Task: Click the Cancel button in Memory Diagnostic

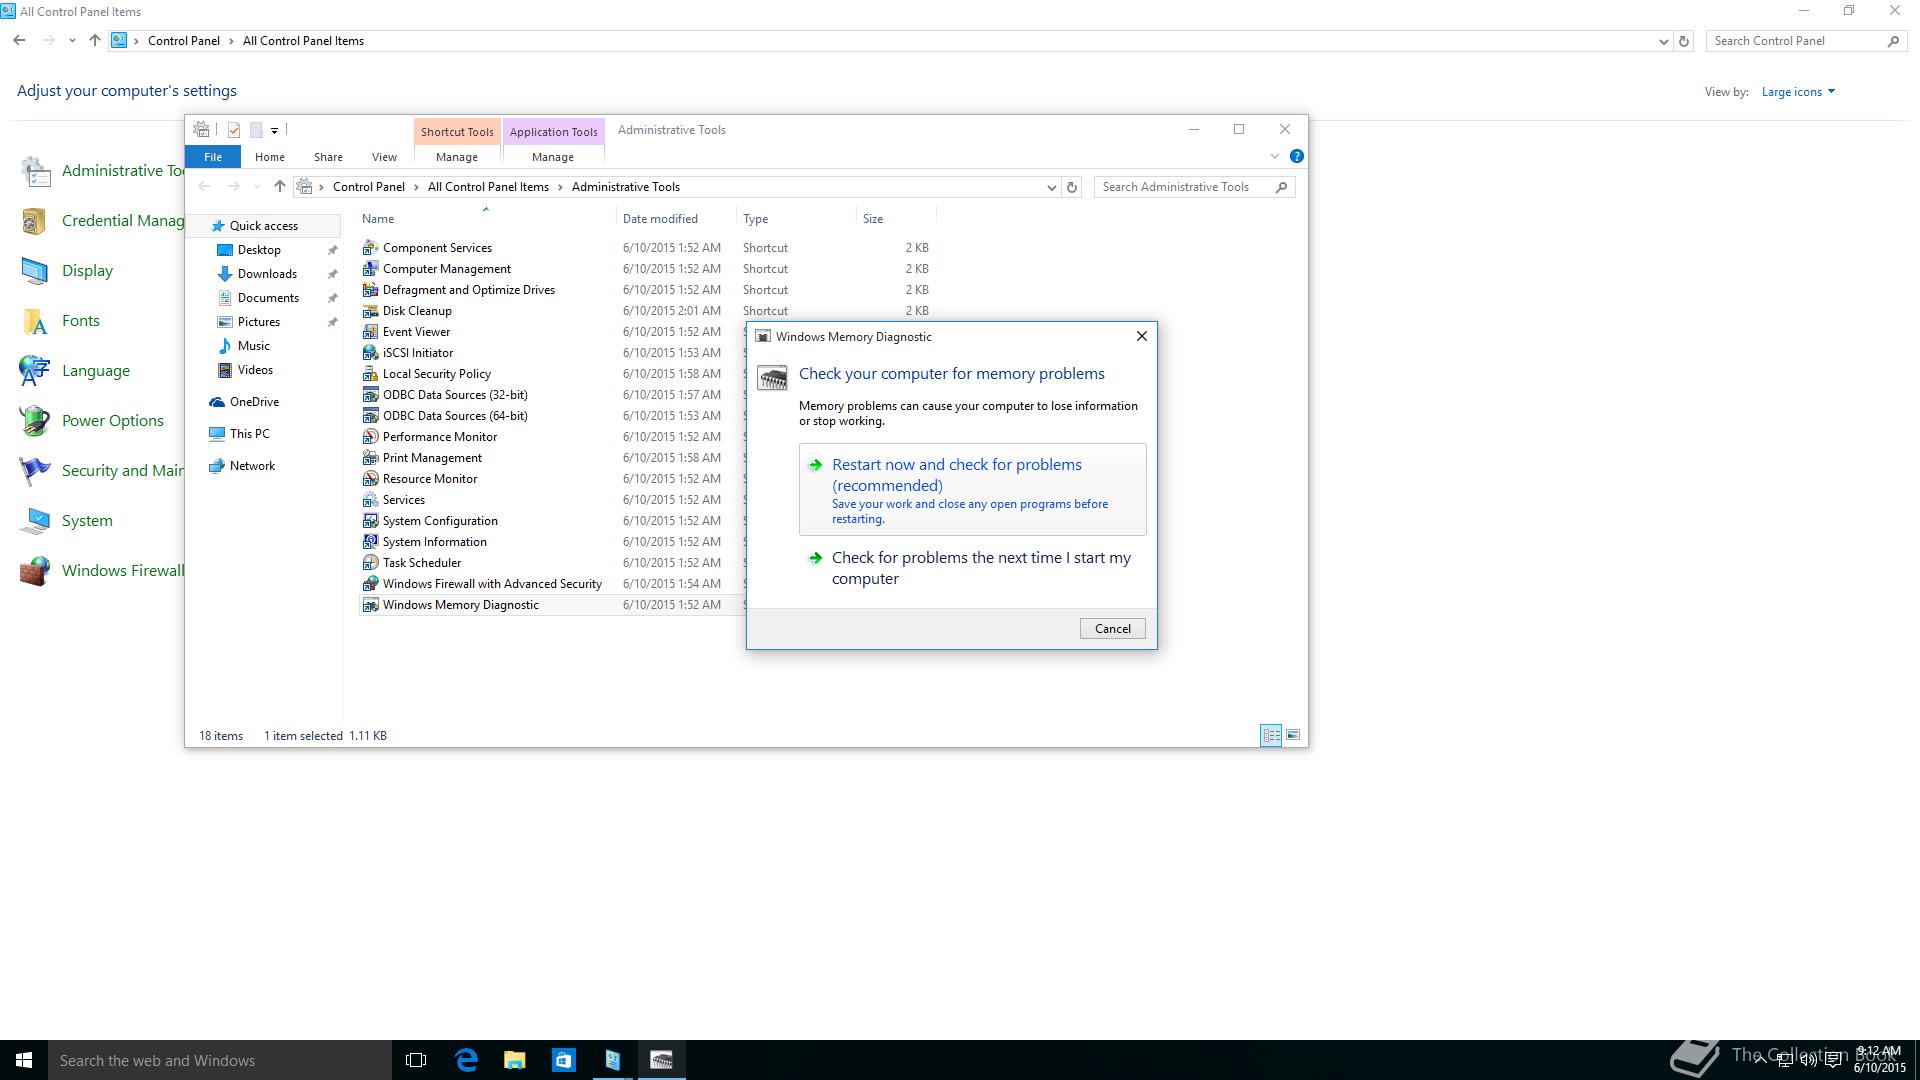Action: 1112,629
